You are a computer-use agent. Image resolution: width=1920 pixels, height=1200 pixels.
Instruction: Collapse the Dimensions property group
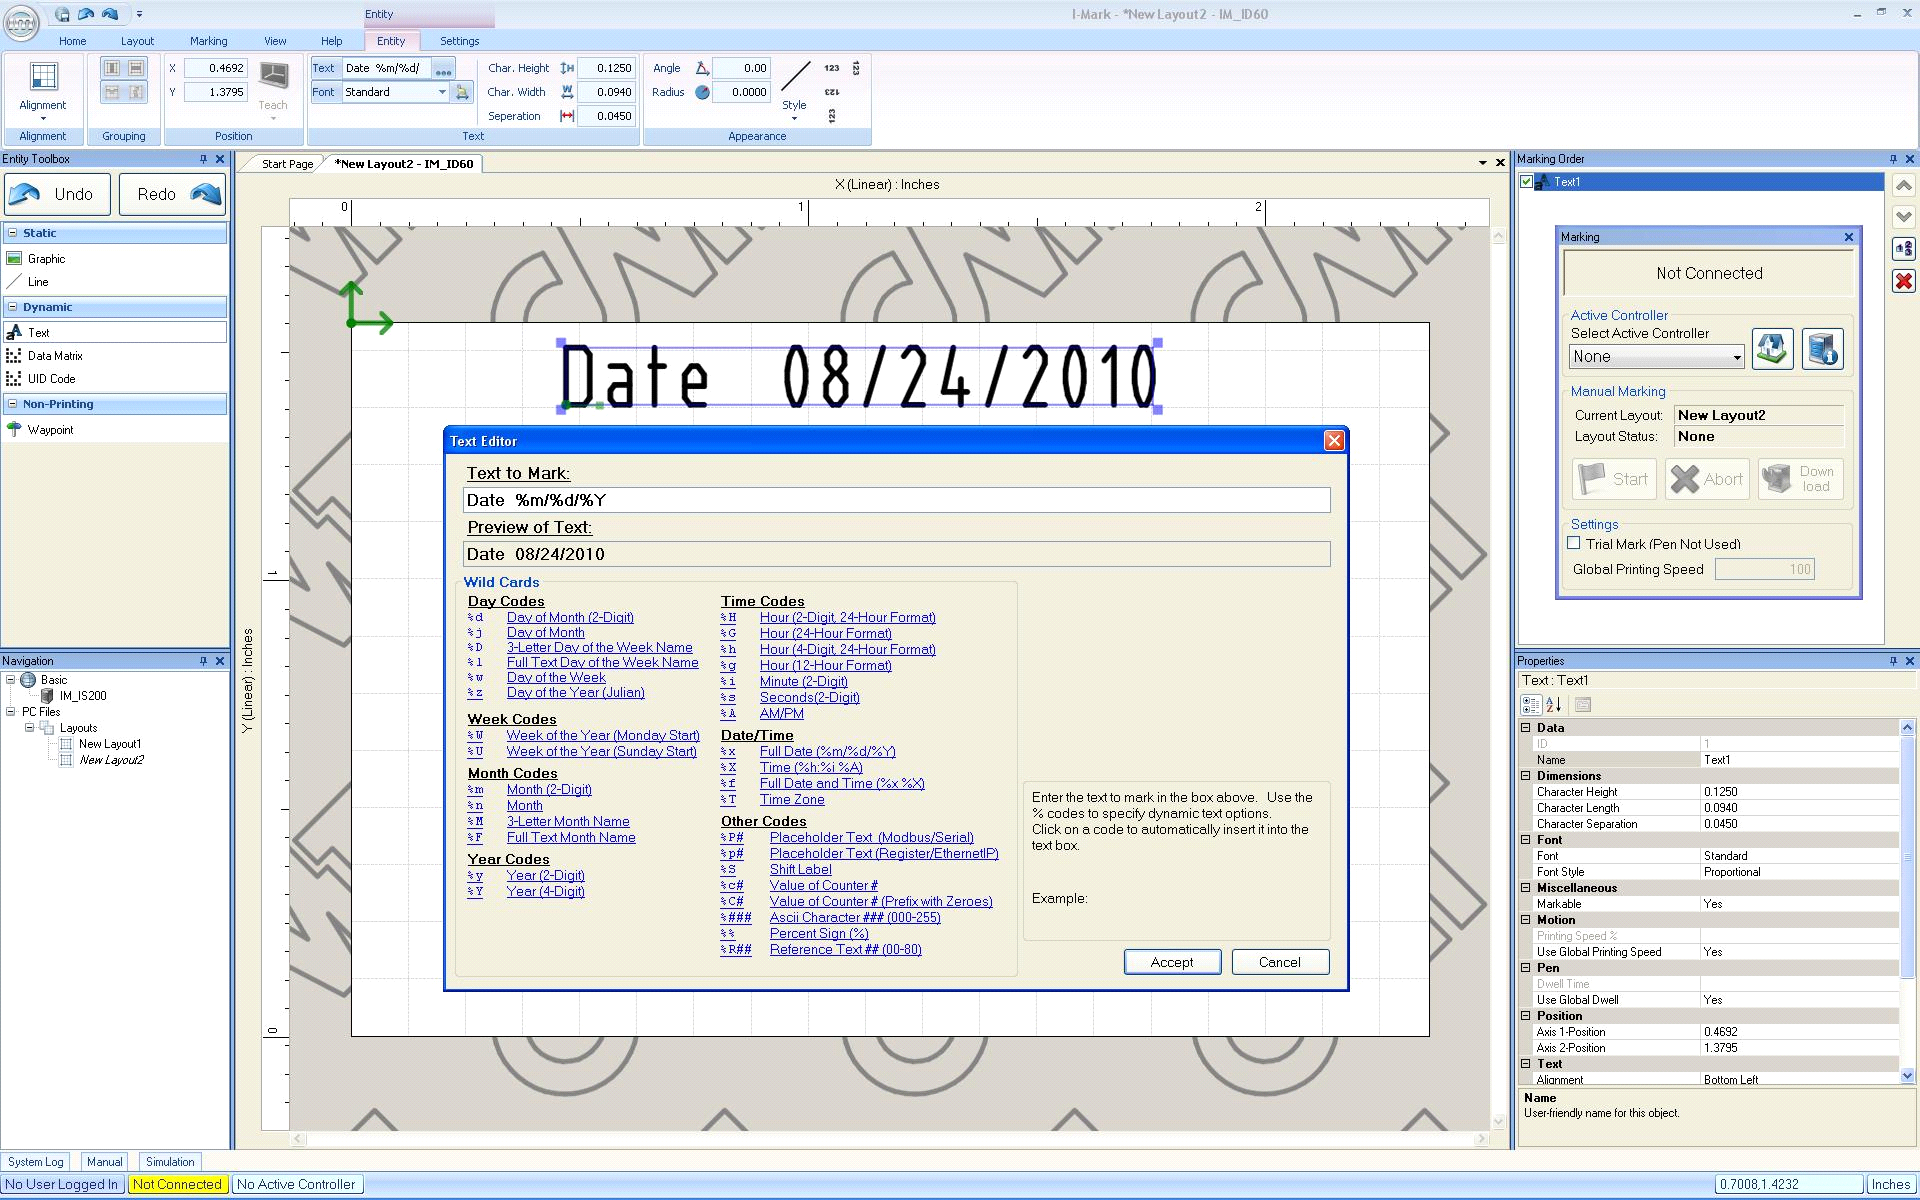click(1526, 776)
